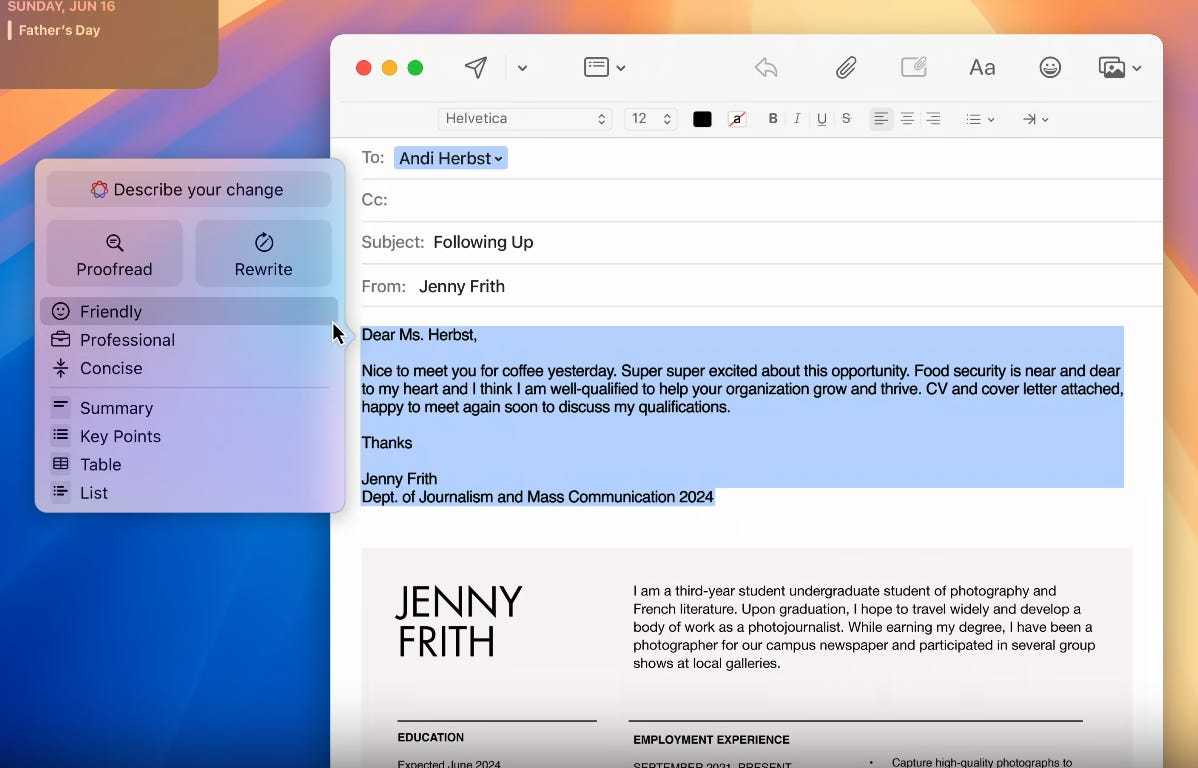Attach a file using the paperclip icon
1198x768 pixels.
point(846,68)
